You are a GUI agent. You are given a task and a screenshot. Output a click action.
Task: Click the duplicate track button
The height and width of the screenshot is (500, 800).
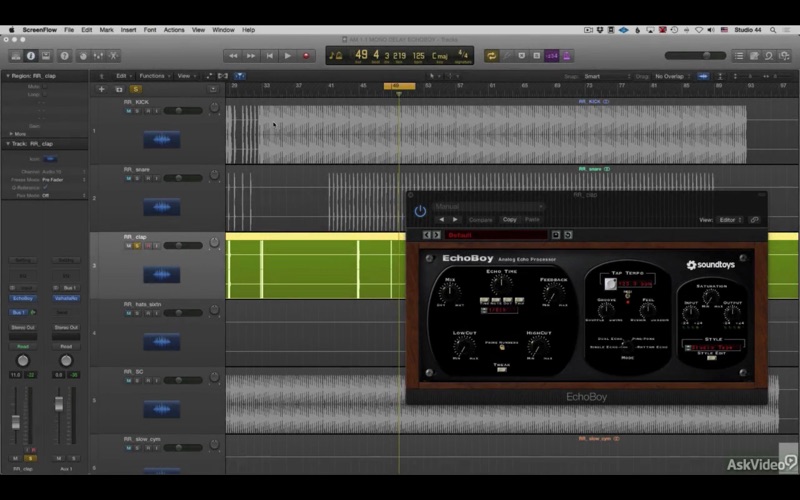(119, 89)
